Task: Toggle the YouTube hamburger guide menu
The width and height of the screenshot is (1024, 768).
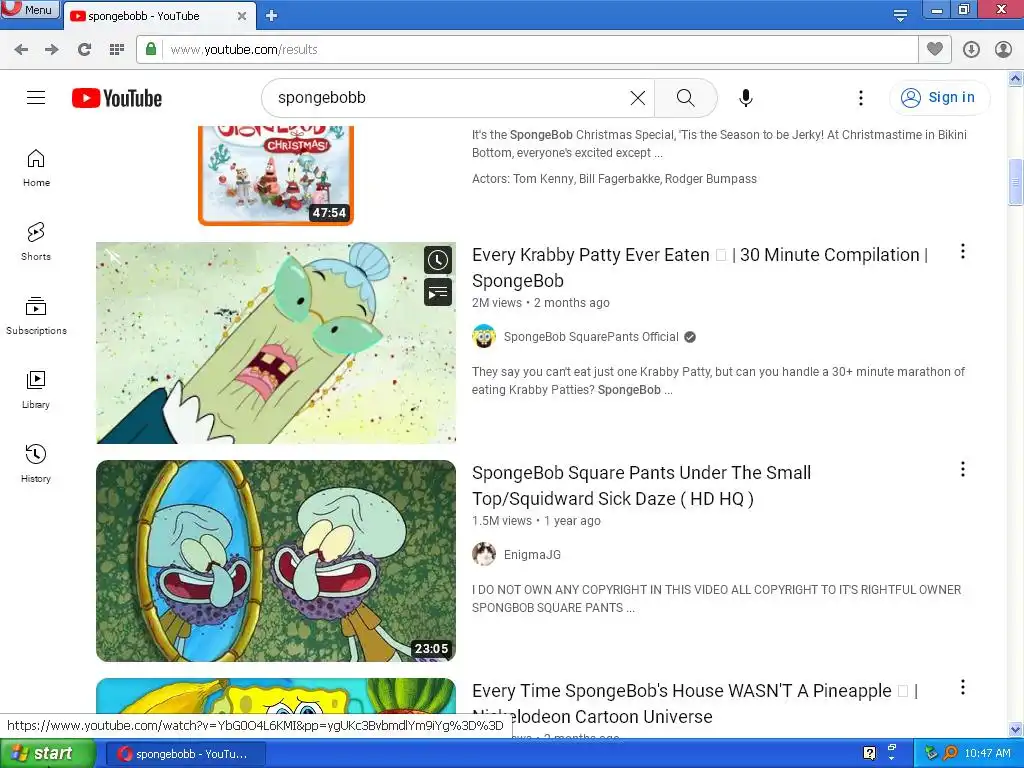Action: pyautogui.click(x=36, y=98)
